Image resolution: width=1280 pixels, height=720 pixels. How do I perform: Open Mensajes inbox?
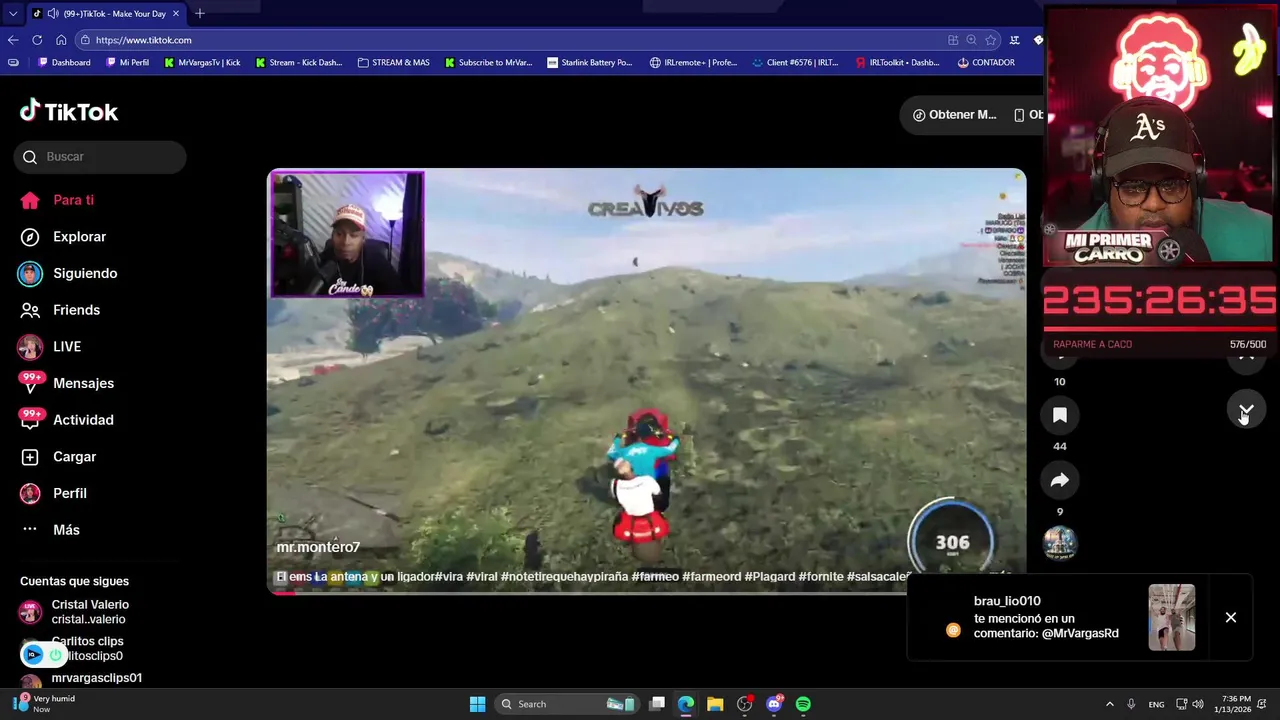(x=66, y=383)
